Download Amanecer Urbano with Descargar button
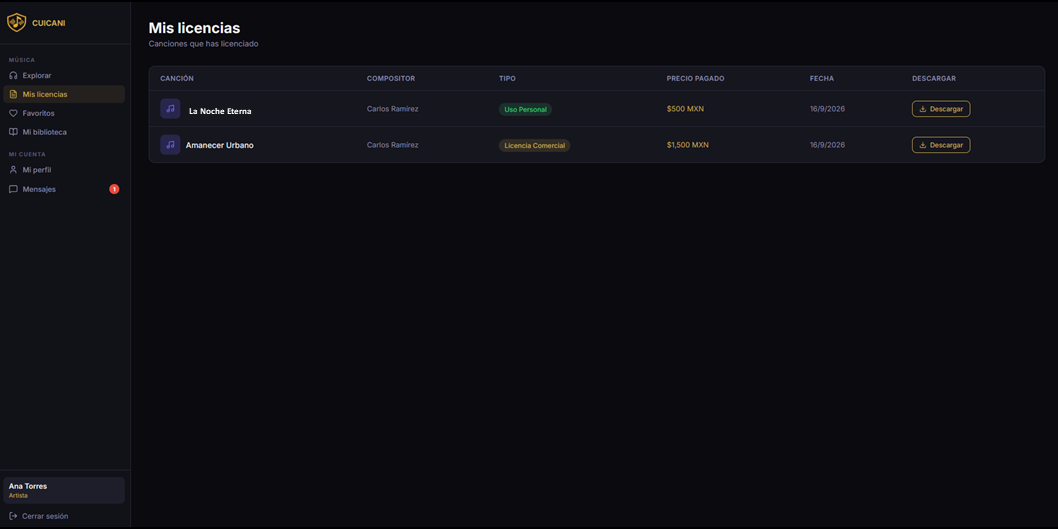The height and width of the screenshot is (529, 1058). click(x=941, y=145)
